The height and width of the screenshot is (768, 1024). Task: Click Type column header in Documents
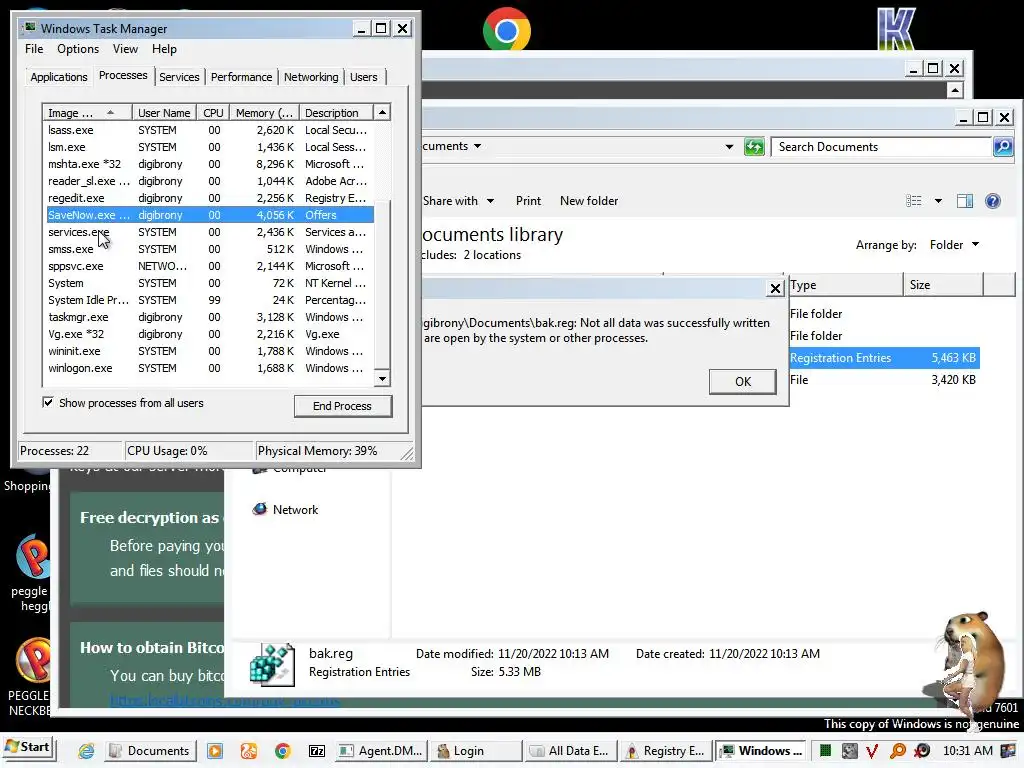pos(846,285)
